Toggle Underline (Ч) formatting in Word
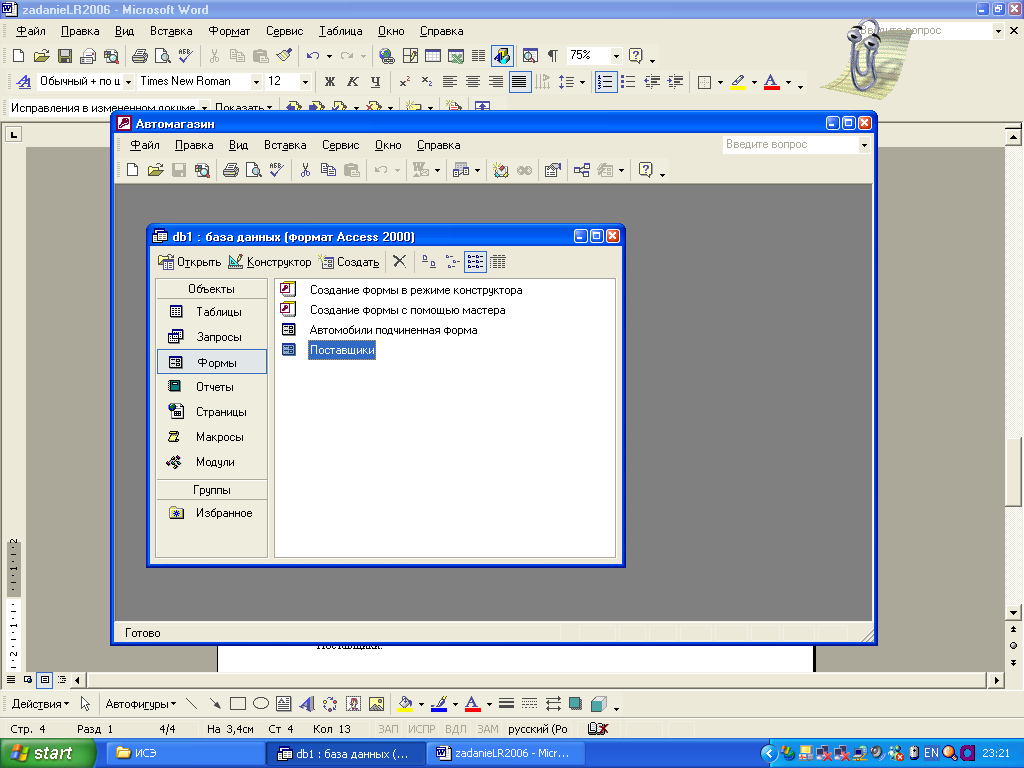Viewport: 1024px width, 768px height. tap(376, 82)
